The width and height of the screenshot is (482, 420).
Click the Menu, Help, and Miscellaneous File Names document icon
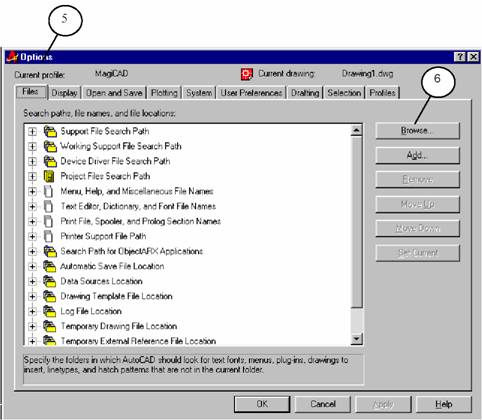48,191
